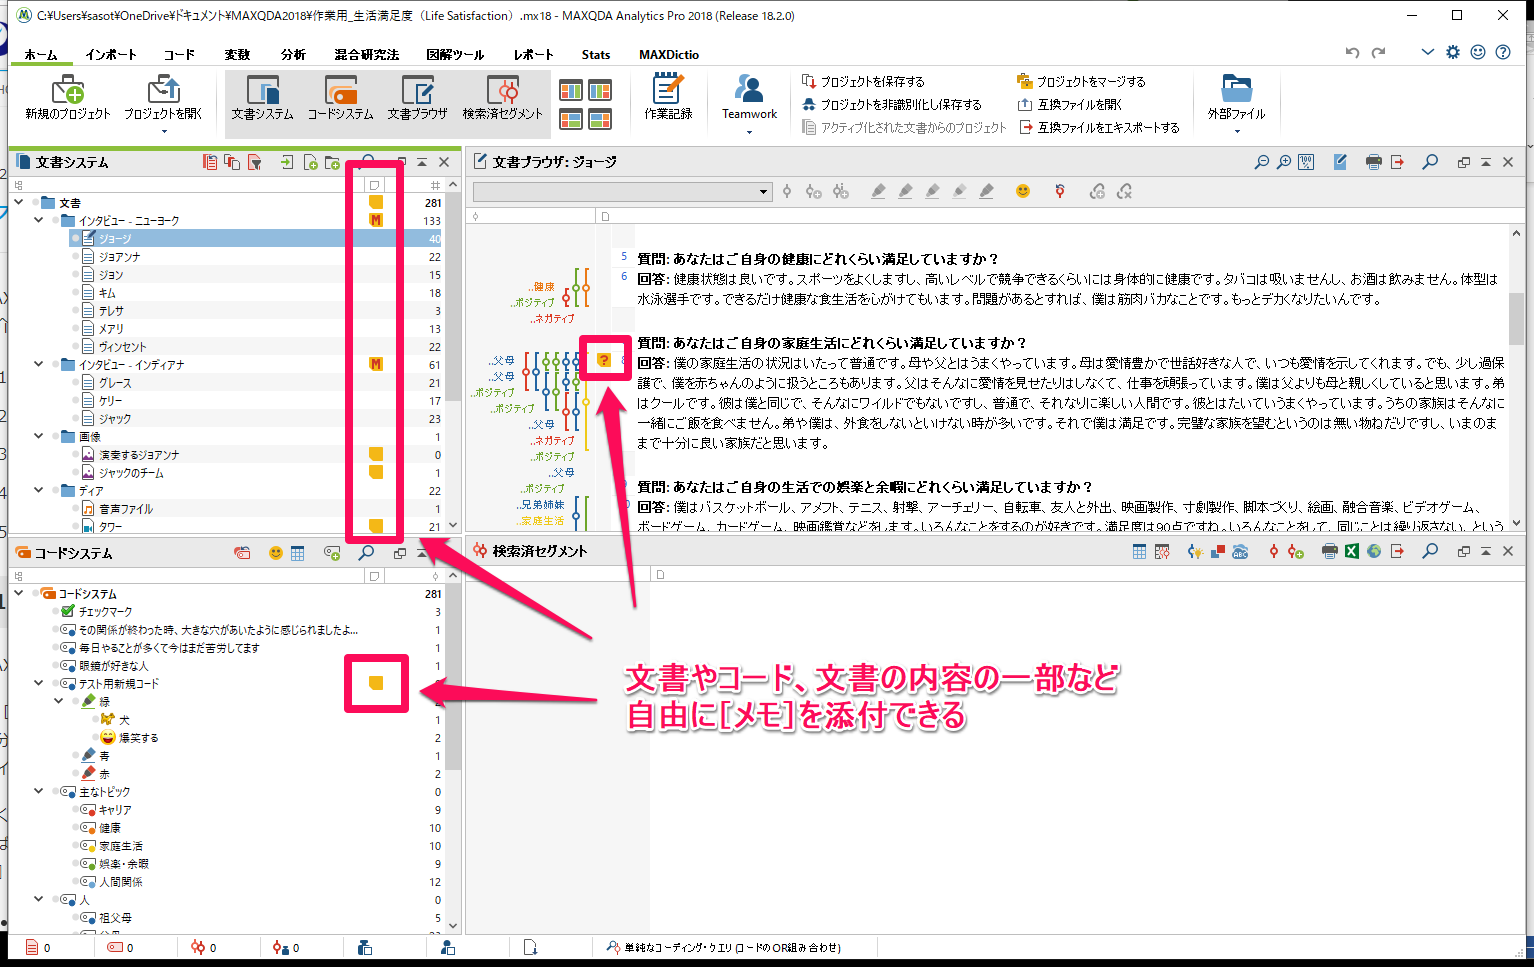Screen dimensions: 1534x967
Task: Open the 混合研究法 tab
Action: tap(366, 54)
